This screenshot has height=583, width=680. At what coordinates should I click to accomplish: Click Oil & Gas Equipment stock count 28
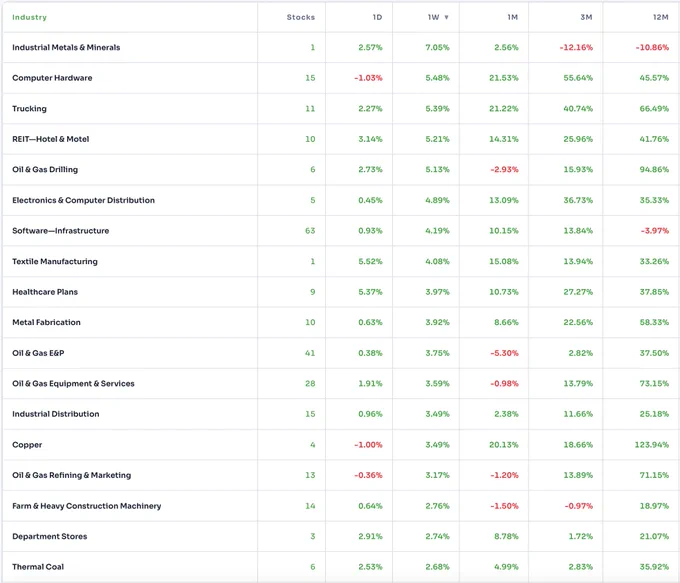310,383
